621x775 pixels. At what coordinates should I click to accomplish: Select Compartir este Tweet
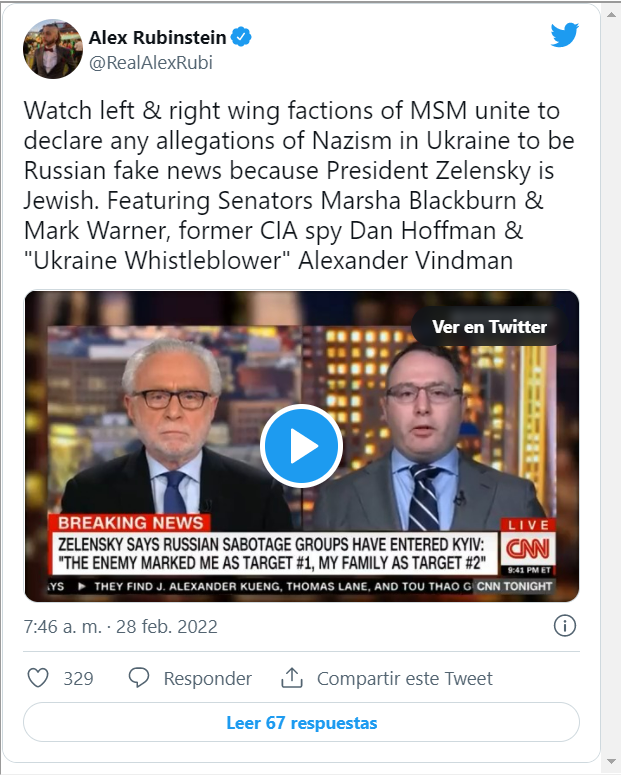pyautogui.click(x=405, y=678)
